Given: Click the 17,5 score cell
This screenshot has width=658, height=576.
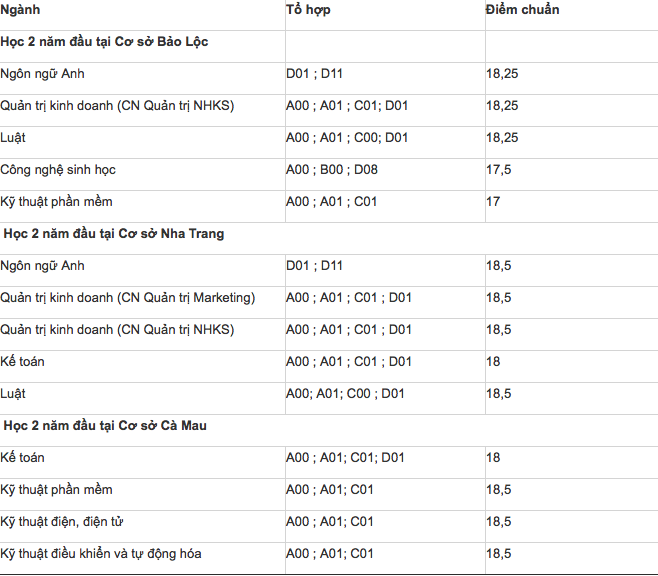Looking at the screenshot, I should click(x=499, y=170).
